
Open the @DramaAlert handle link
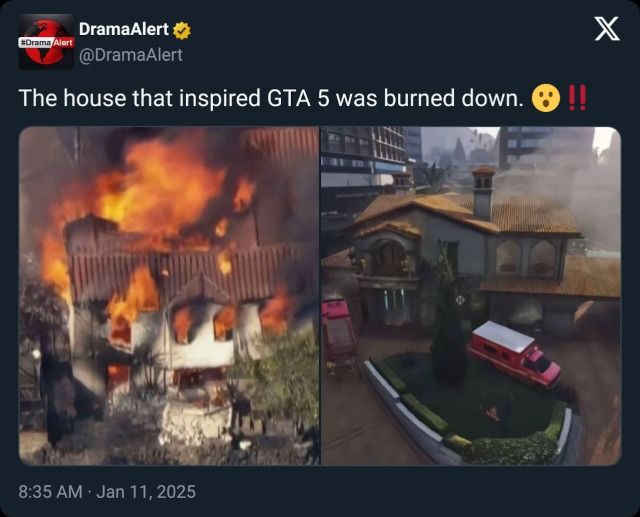pos(131,55)
